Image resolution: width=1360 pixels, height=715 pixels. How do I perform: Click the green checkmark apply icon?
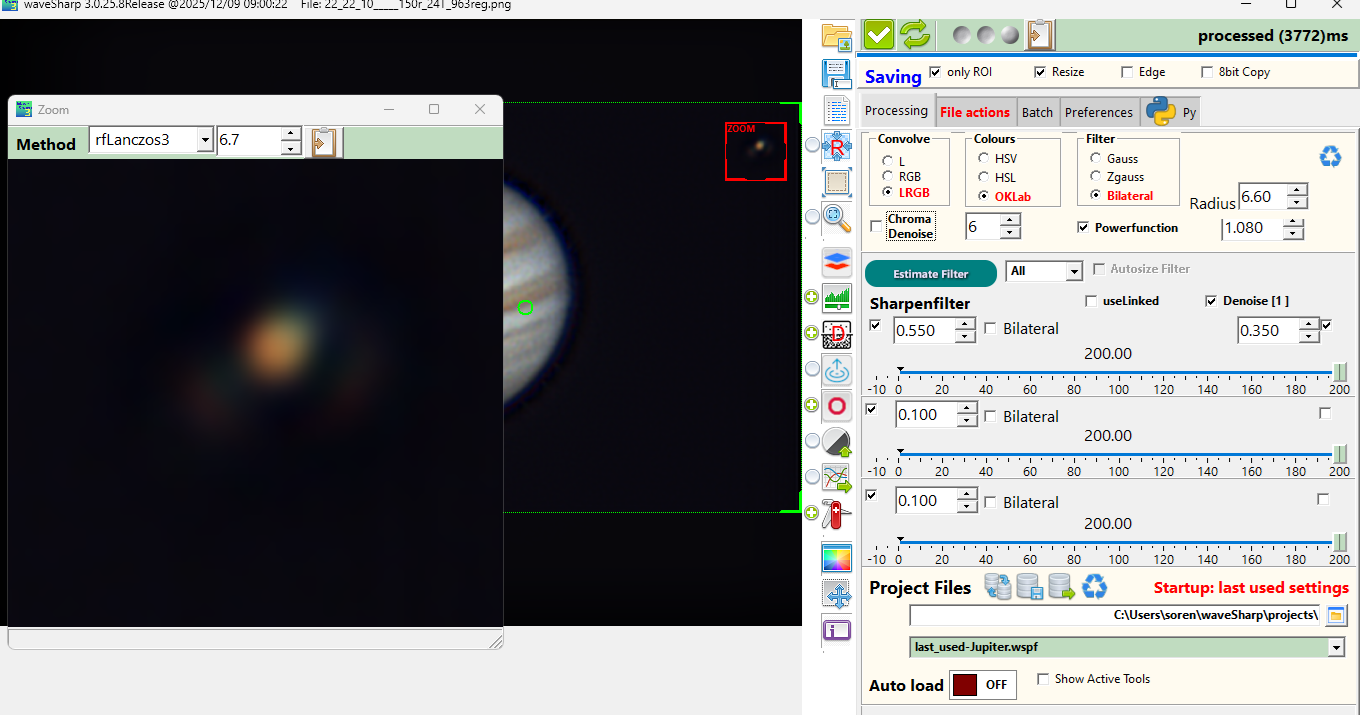[x=879, y=35]
